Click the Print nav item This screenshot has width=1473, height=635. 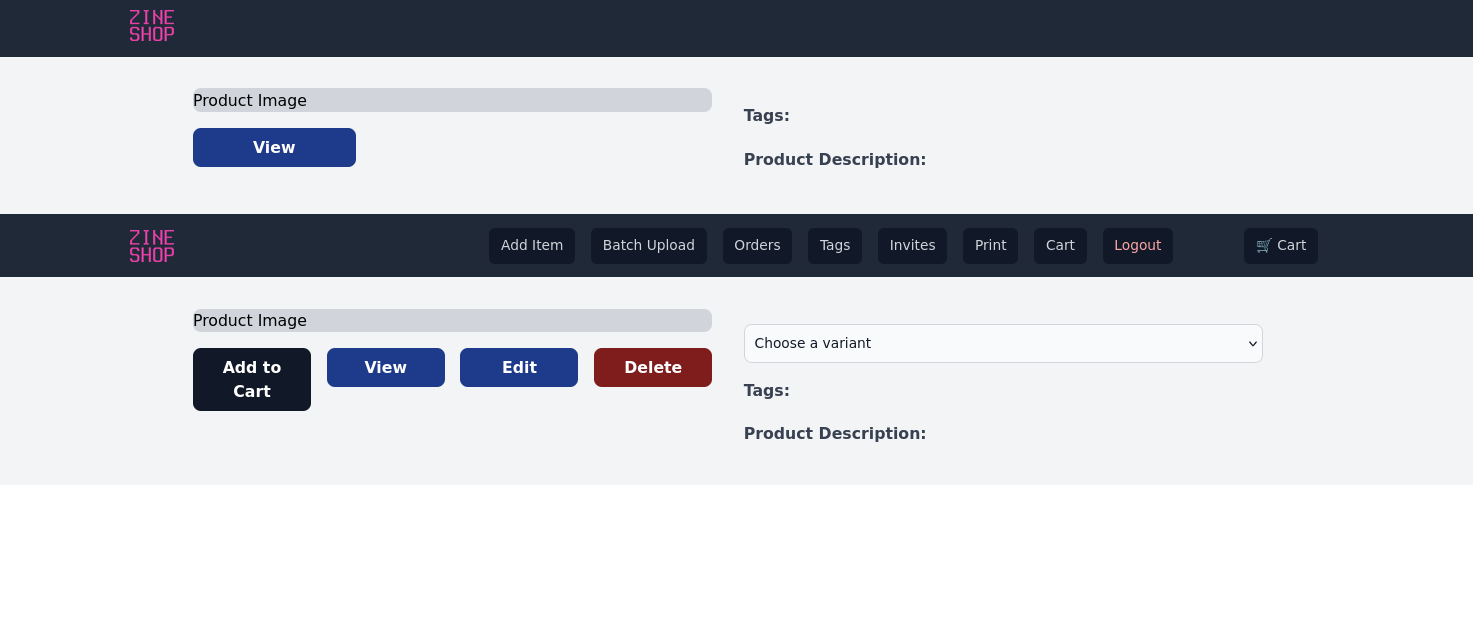pos(990,246)
